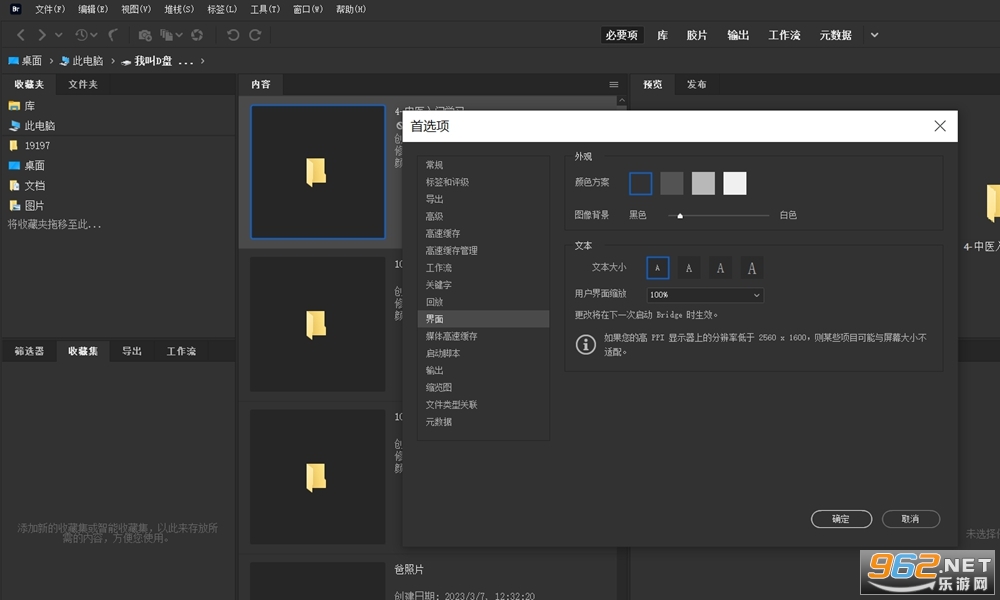
Task: Choose the largest 文本大小 A option
Action: (x=752, y=268)
